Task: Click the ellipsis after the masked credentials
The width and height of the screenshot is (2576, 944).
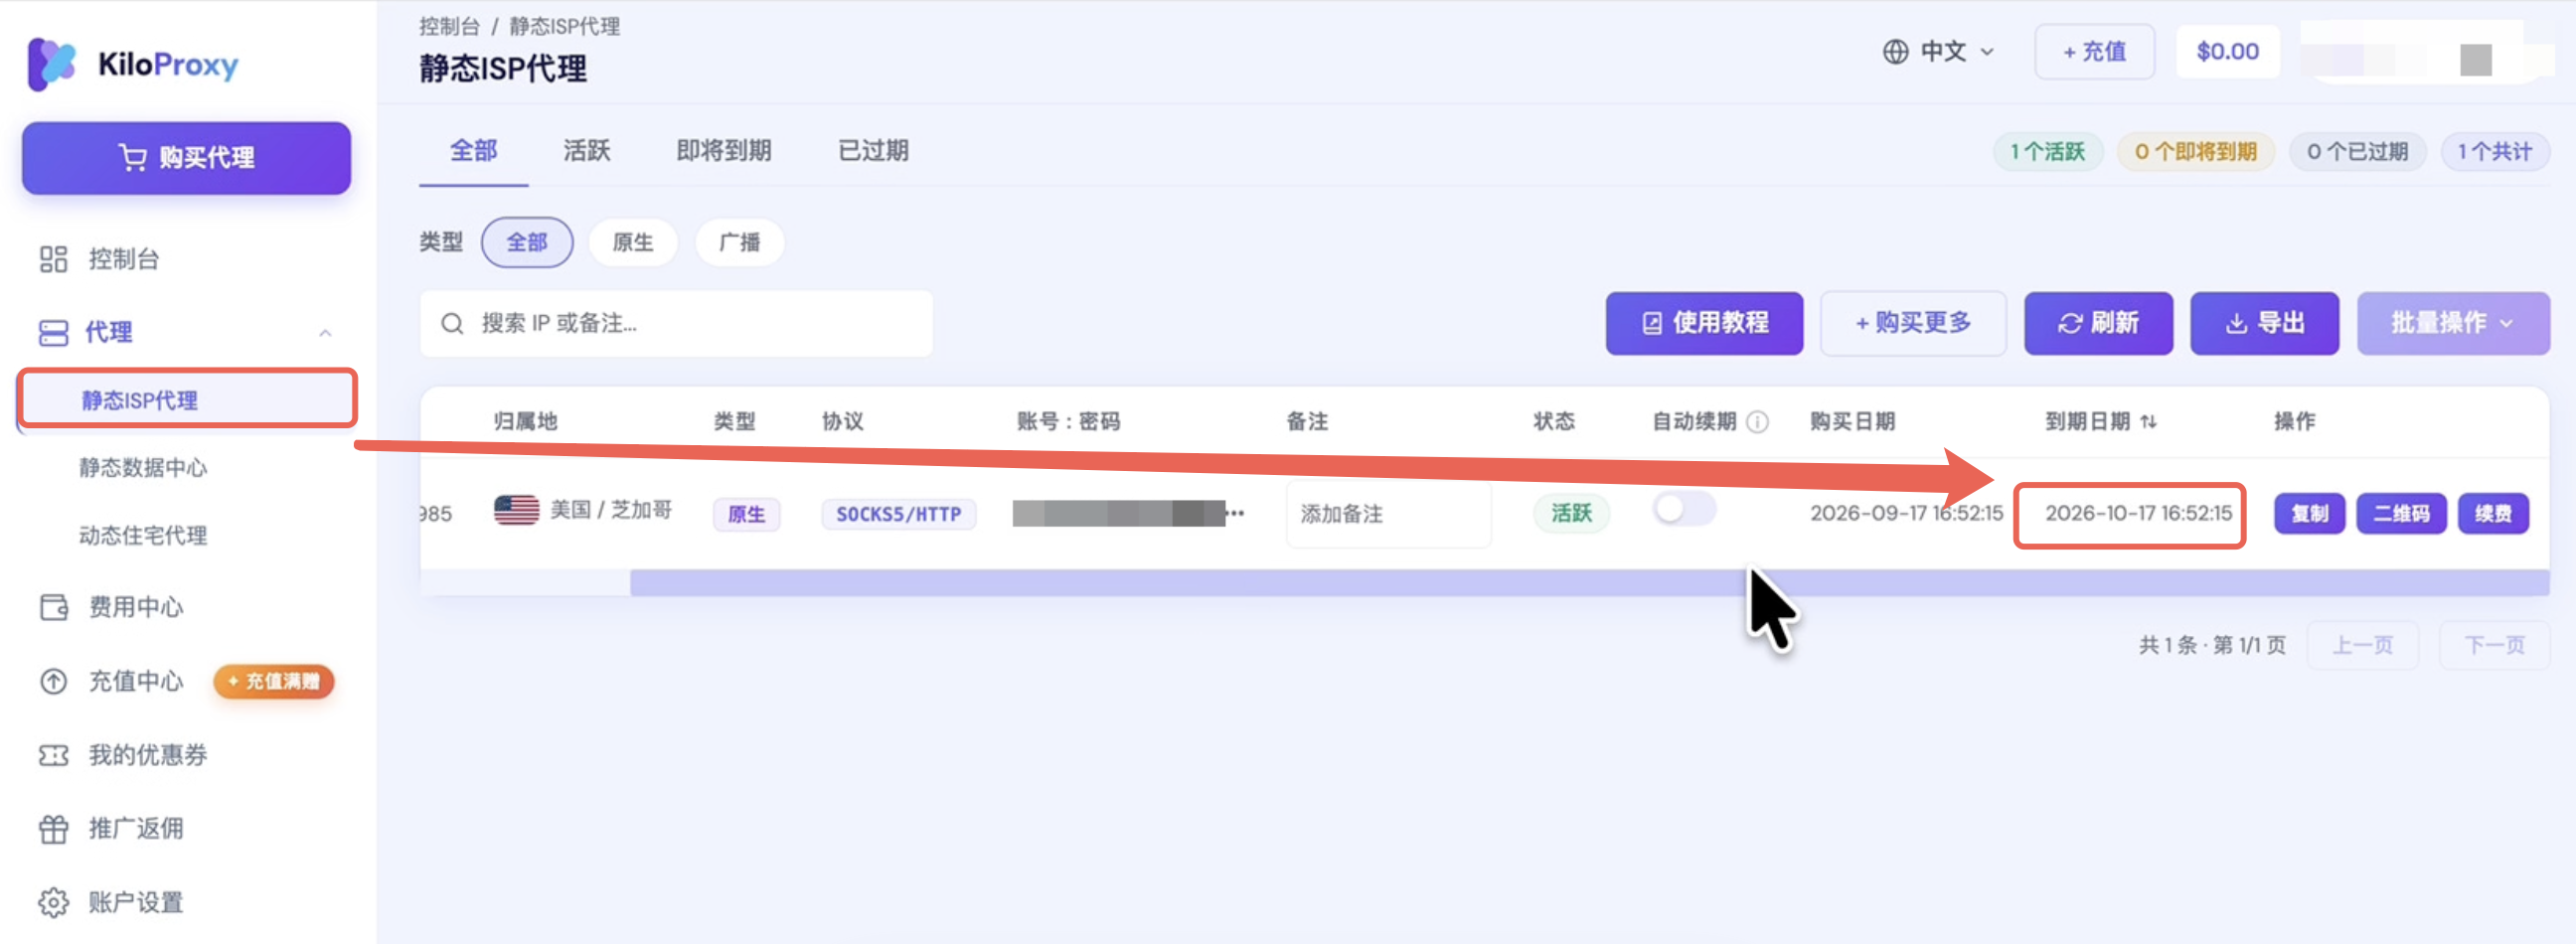Action: coord(1235,513)
